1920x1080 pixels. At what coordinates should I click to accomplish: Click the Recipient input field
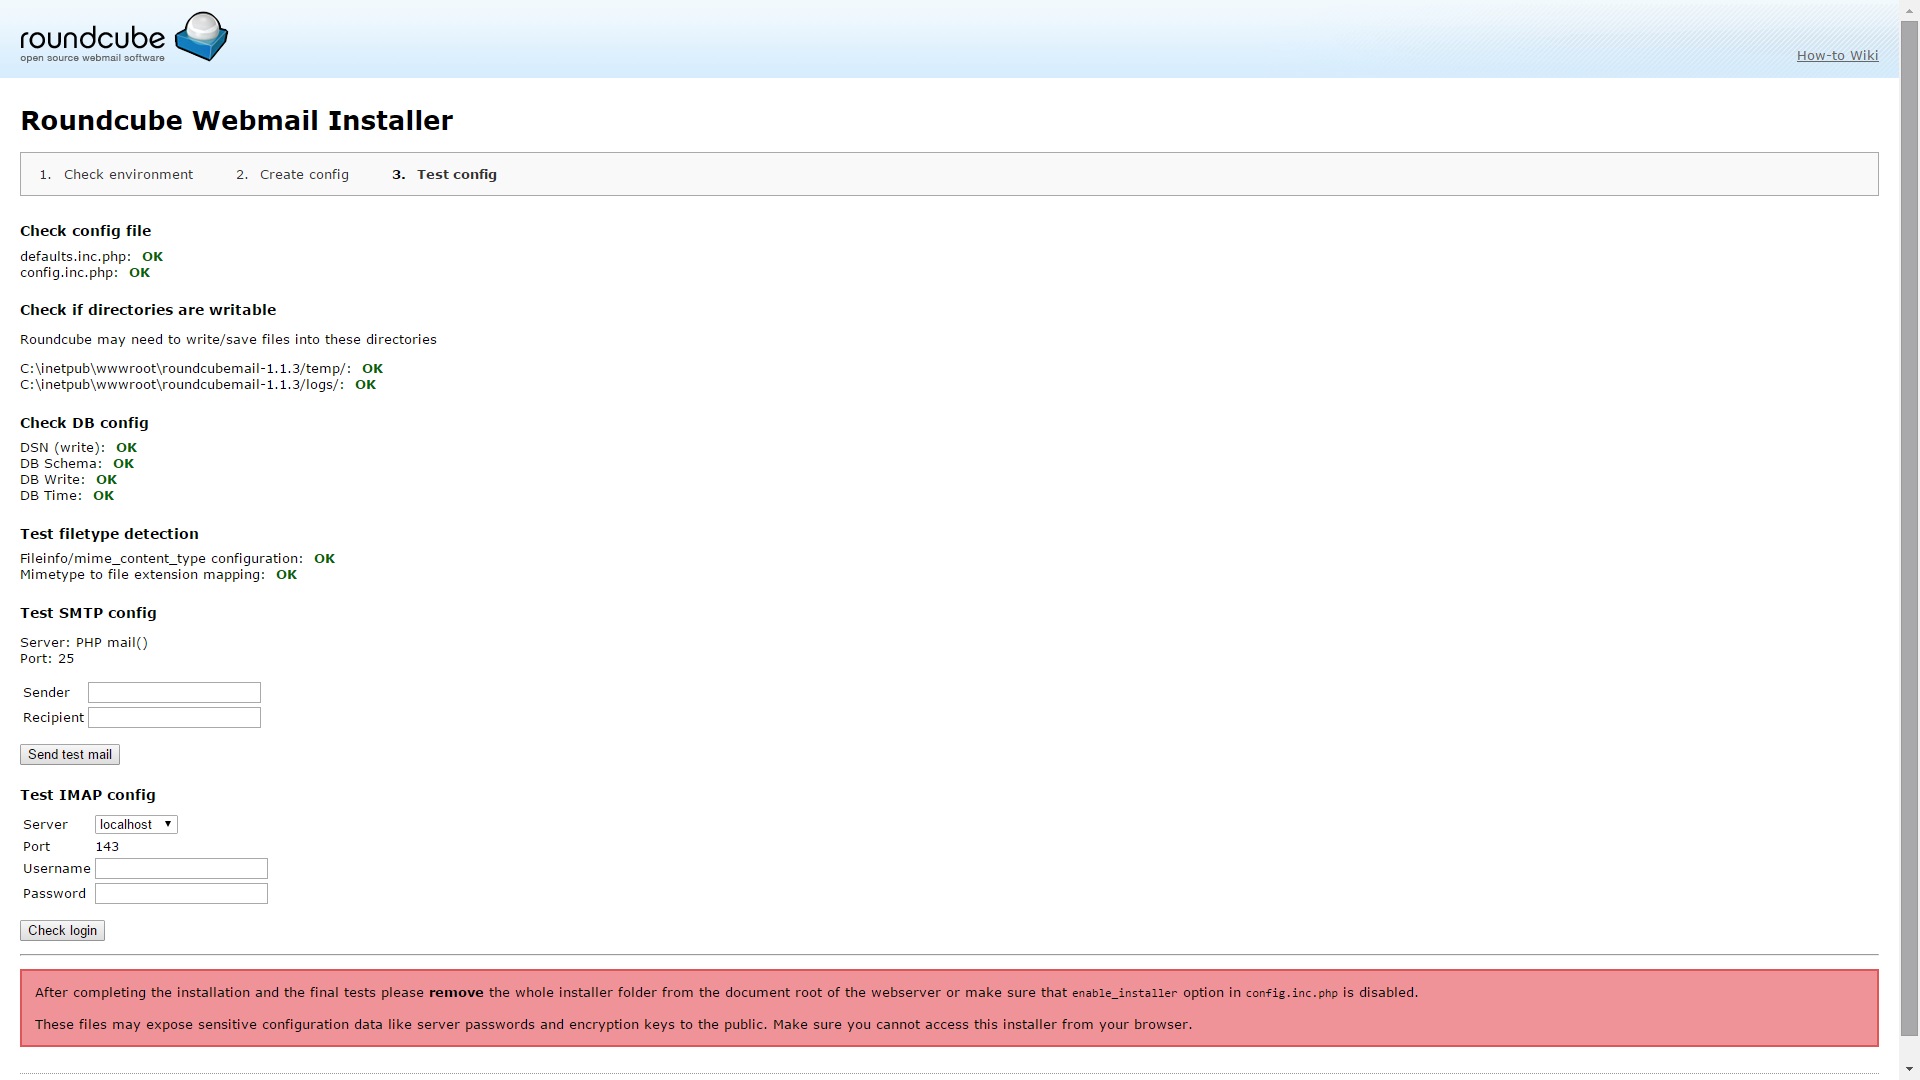pos(174,718)
